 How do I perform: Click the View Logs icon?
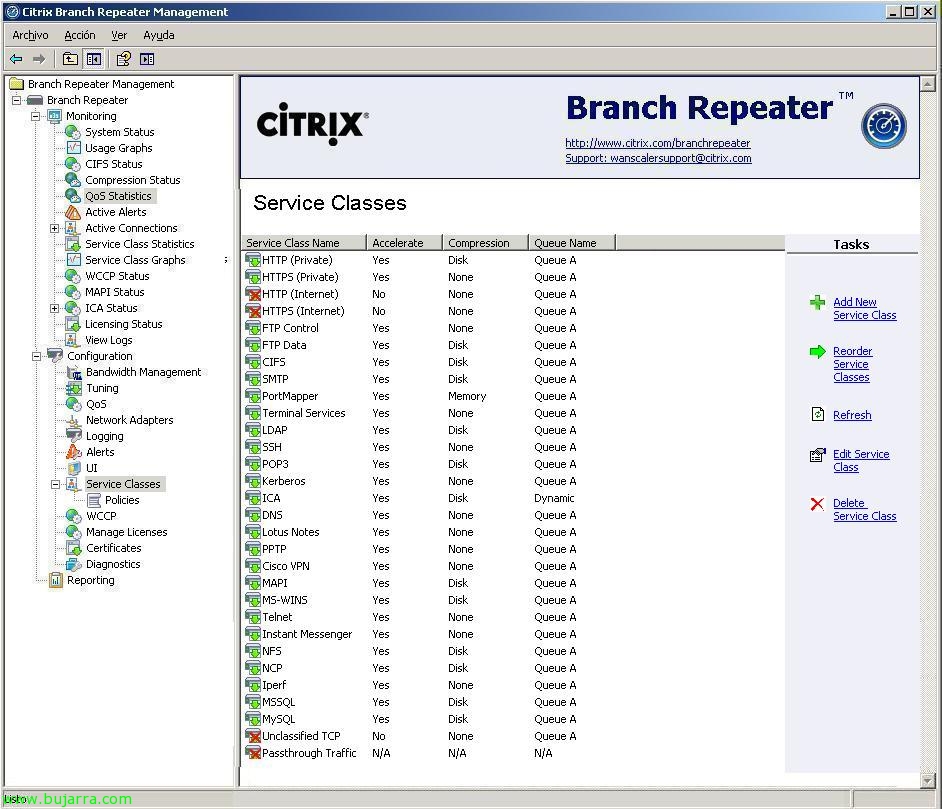[71, 340]
